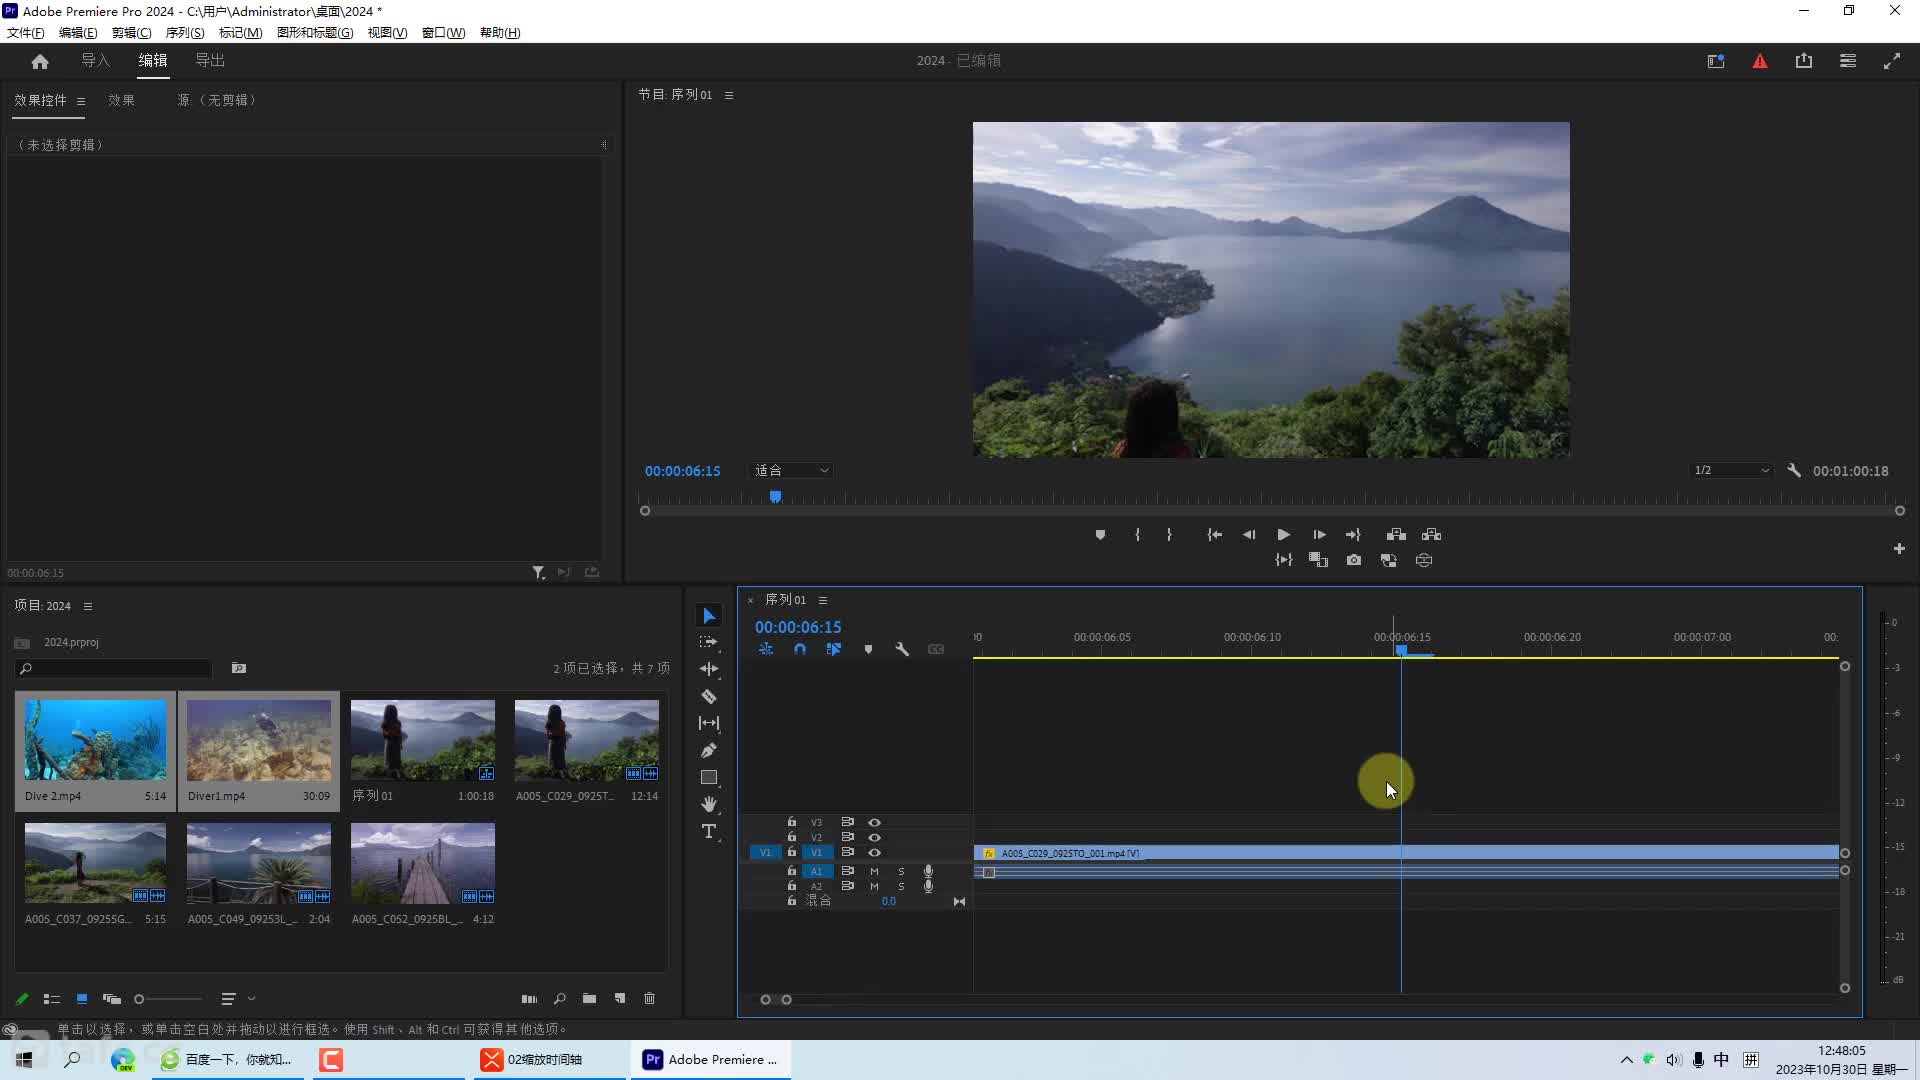
Task: Click Project panel search field
Action: click(115, 668)
